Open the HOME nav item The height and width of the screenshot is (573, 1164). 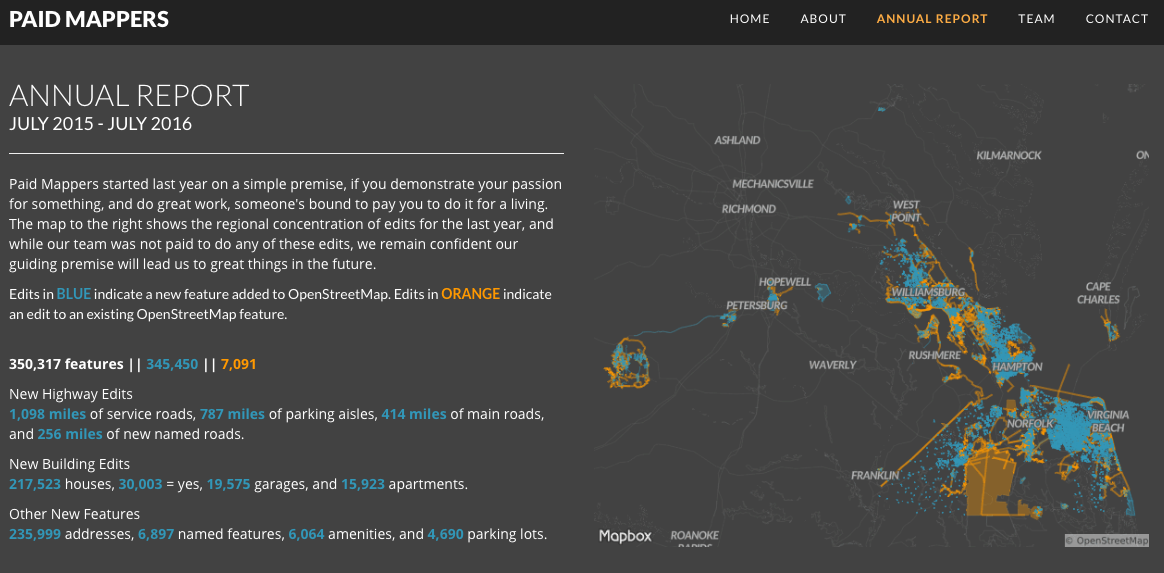coord(750,19)
